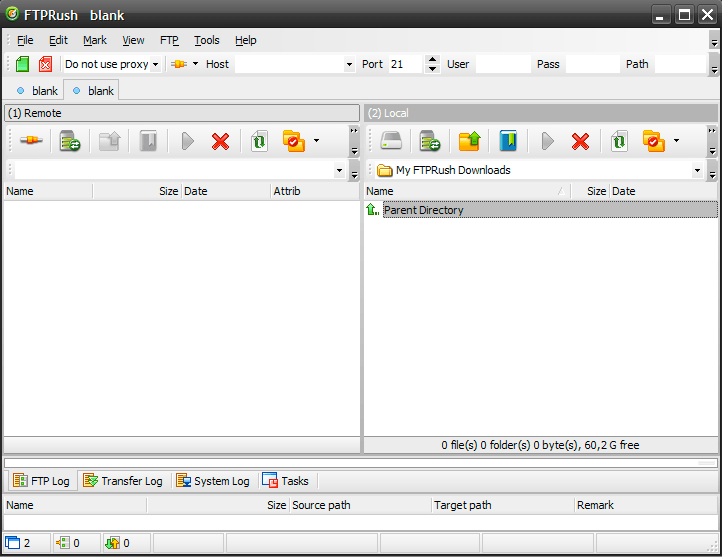Click the drive icon in Local toolbar
Image resolution: width=722 pixels, height=557 pixels.
tap(391, 141)
